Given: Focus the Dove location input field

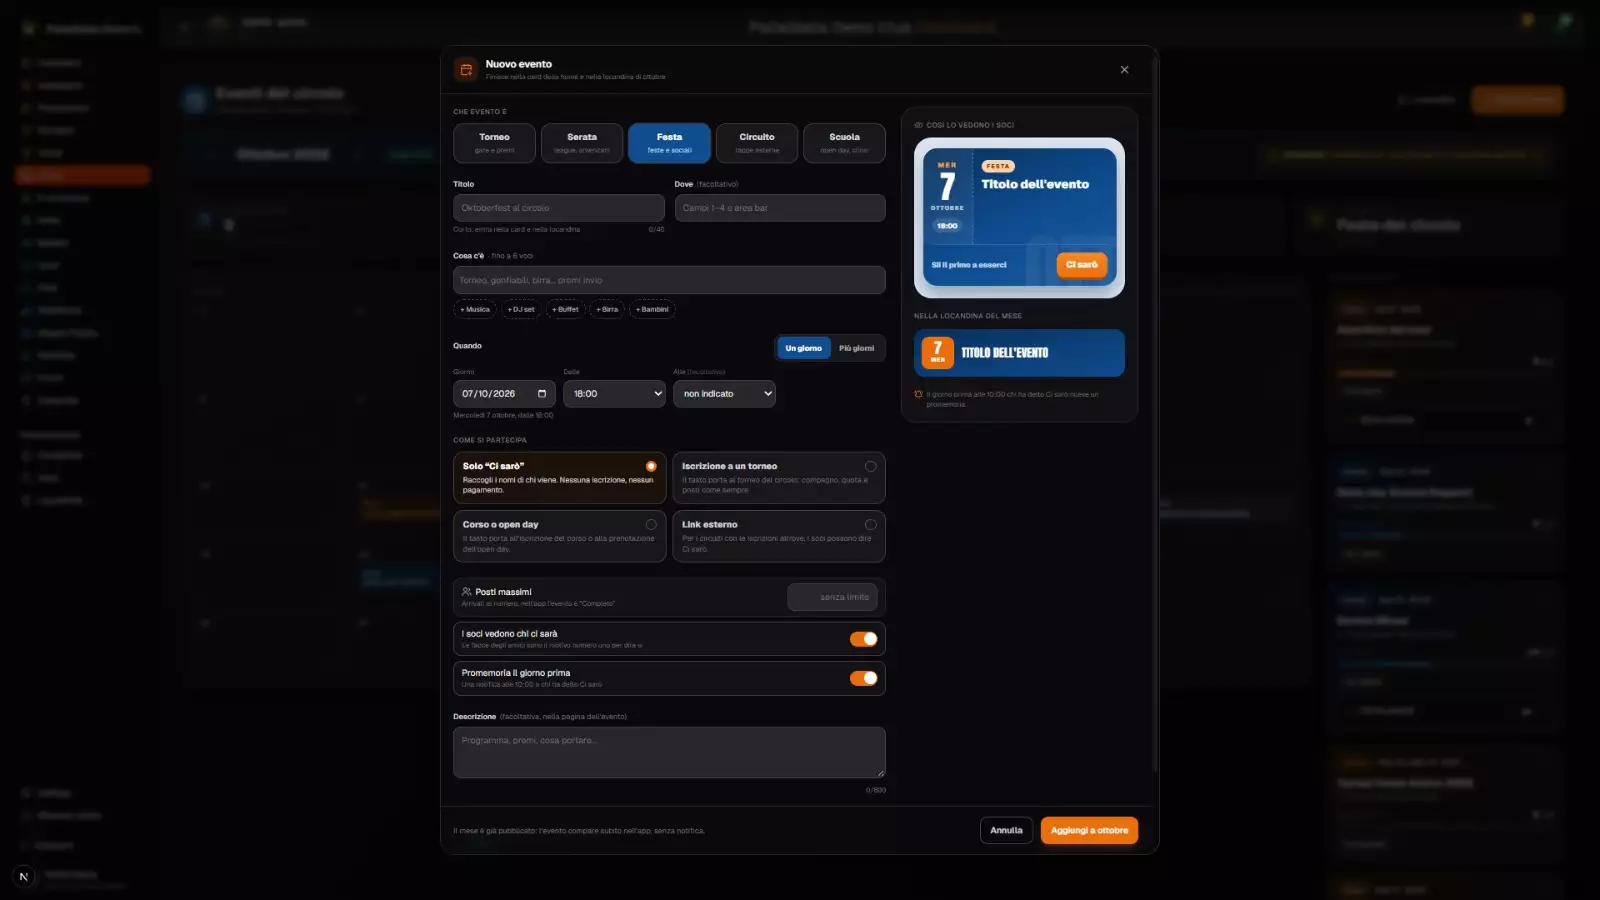Looking at the screenshot, I should [780, 208].
